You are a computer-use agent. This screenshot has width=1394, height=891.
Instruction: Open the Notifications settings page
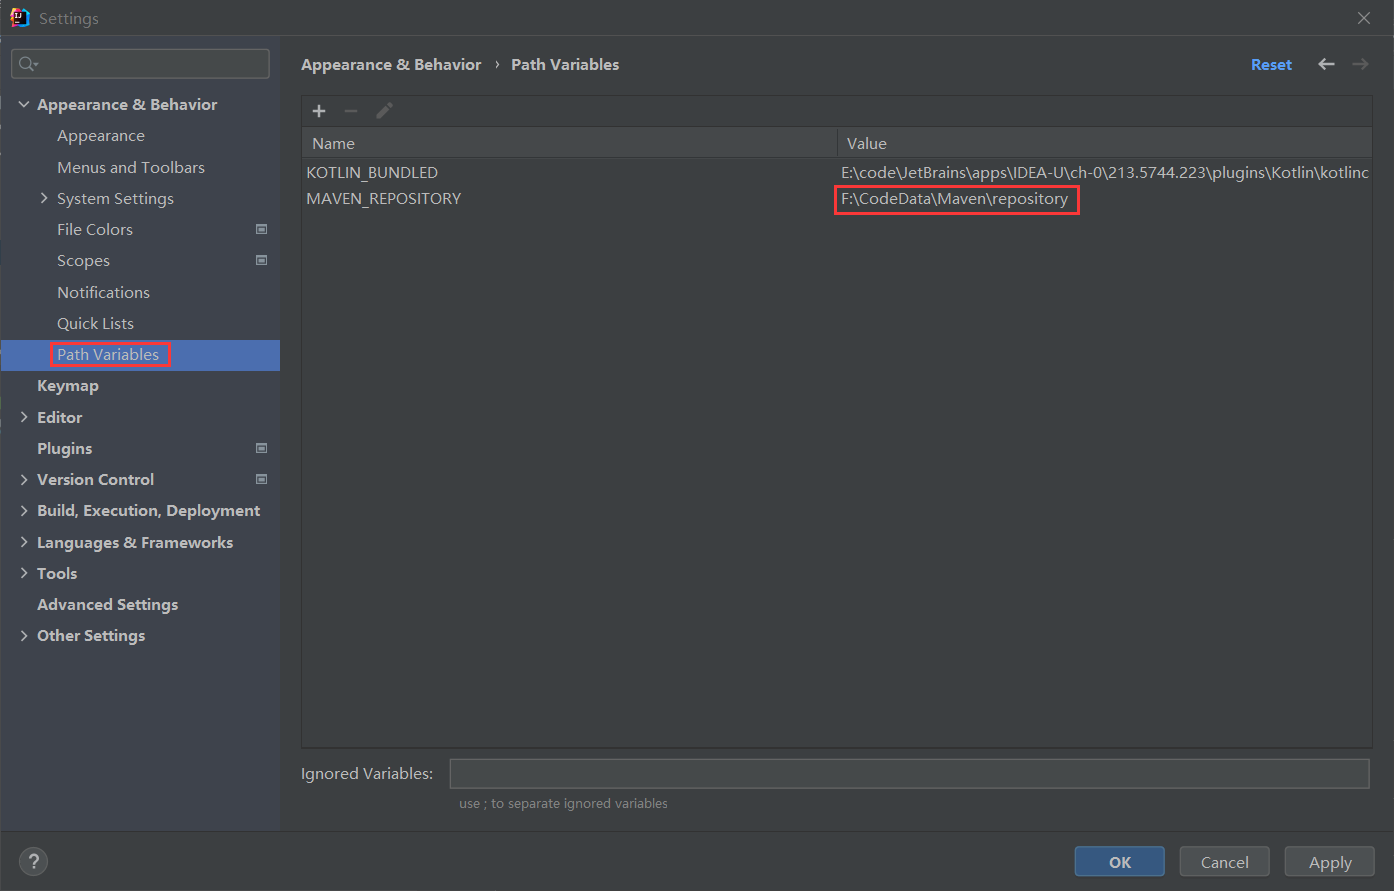[103, 292]
